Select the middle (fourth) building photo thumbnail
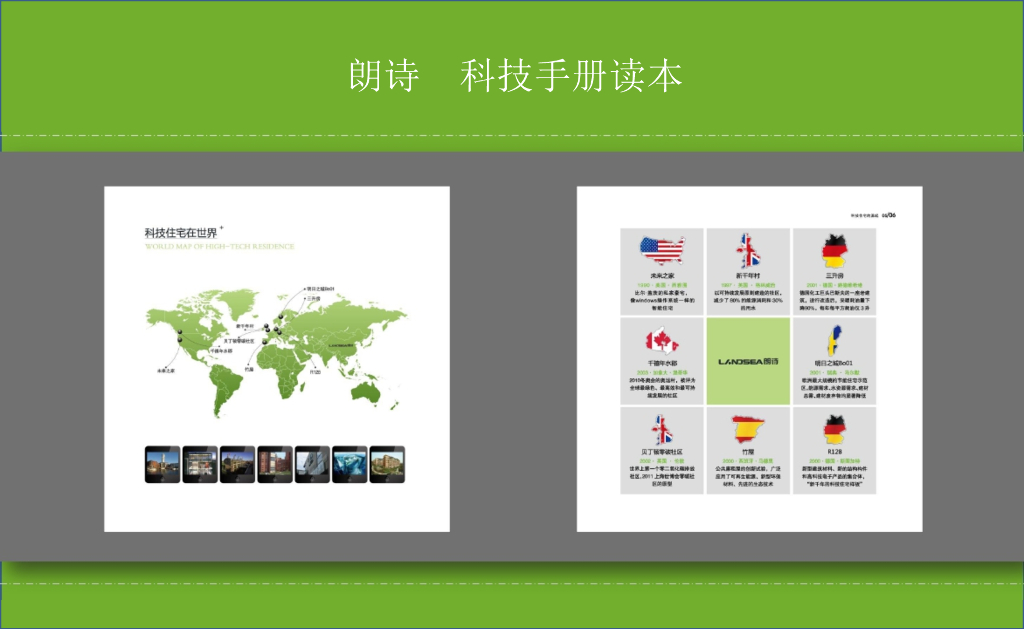This screenshot has width=1024, height=629. click(275, 464)
